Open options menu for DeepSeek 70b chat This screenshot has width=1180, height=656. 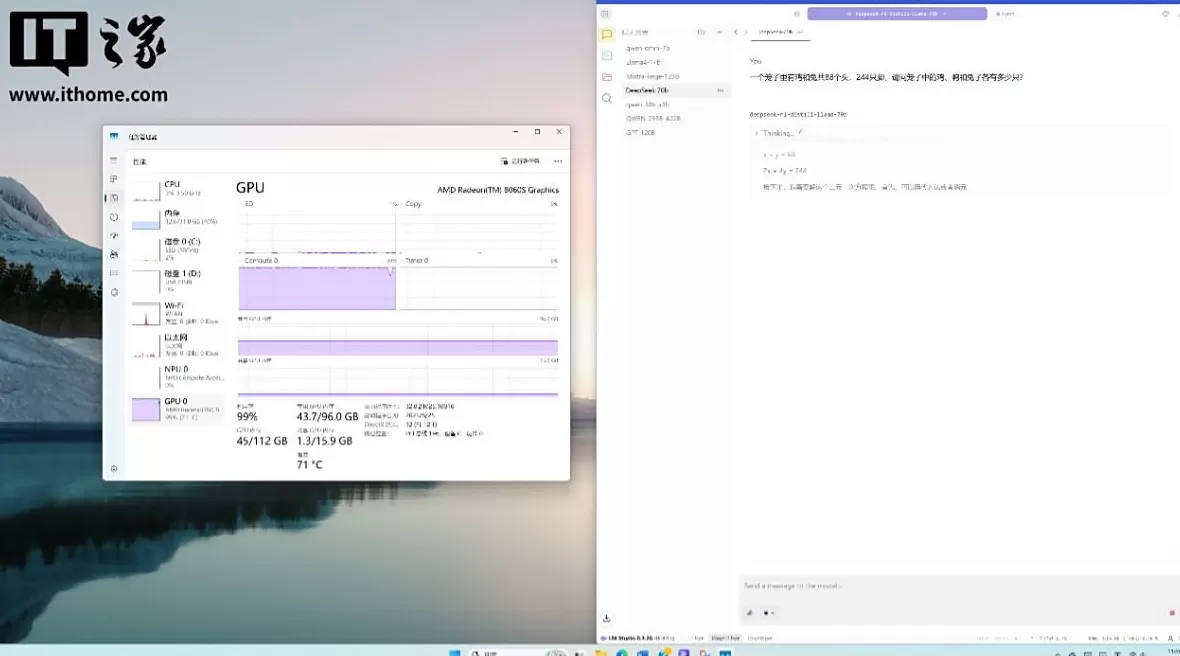720,90
